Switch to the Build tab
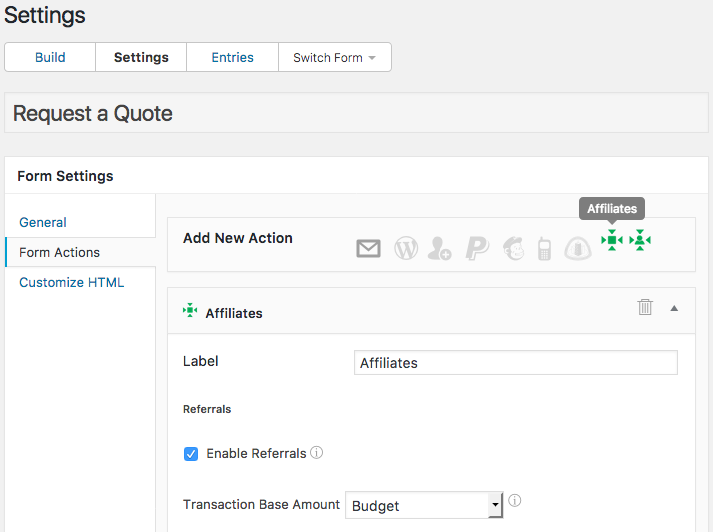The width and height of the screenshot is (713, 532). [x=50, y=57]
